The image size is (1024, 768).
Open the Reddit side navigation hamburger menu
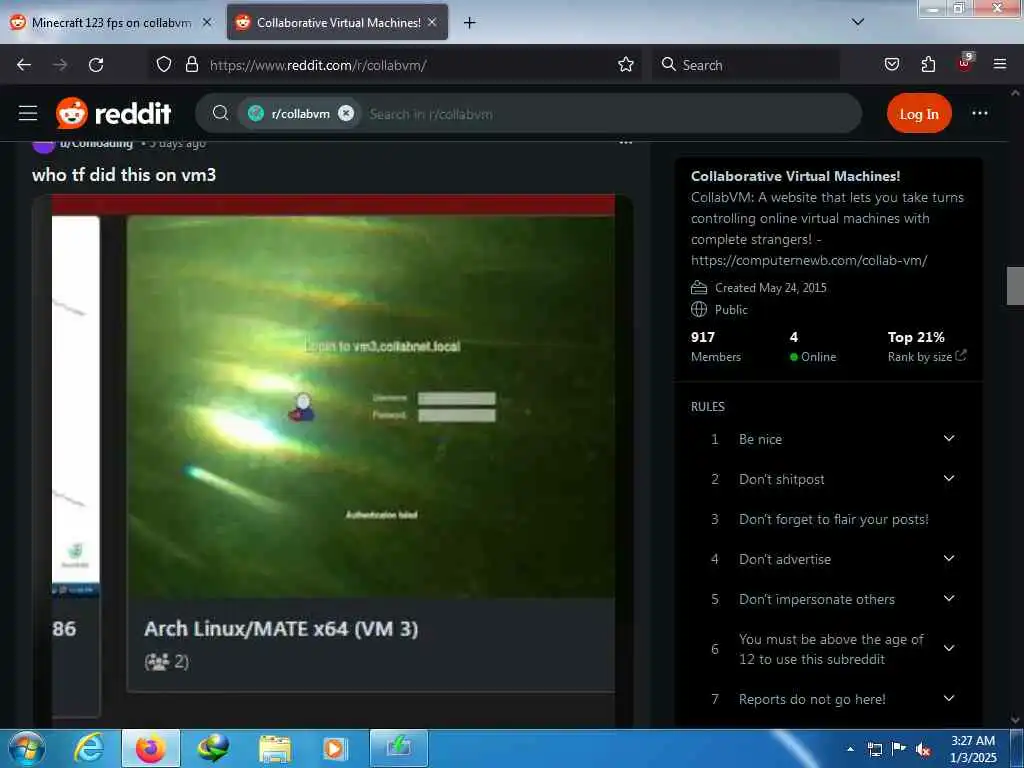click(27, 113)
